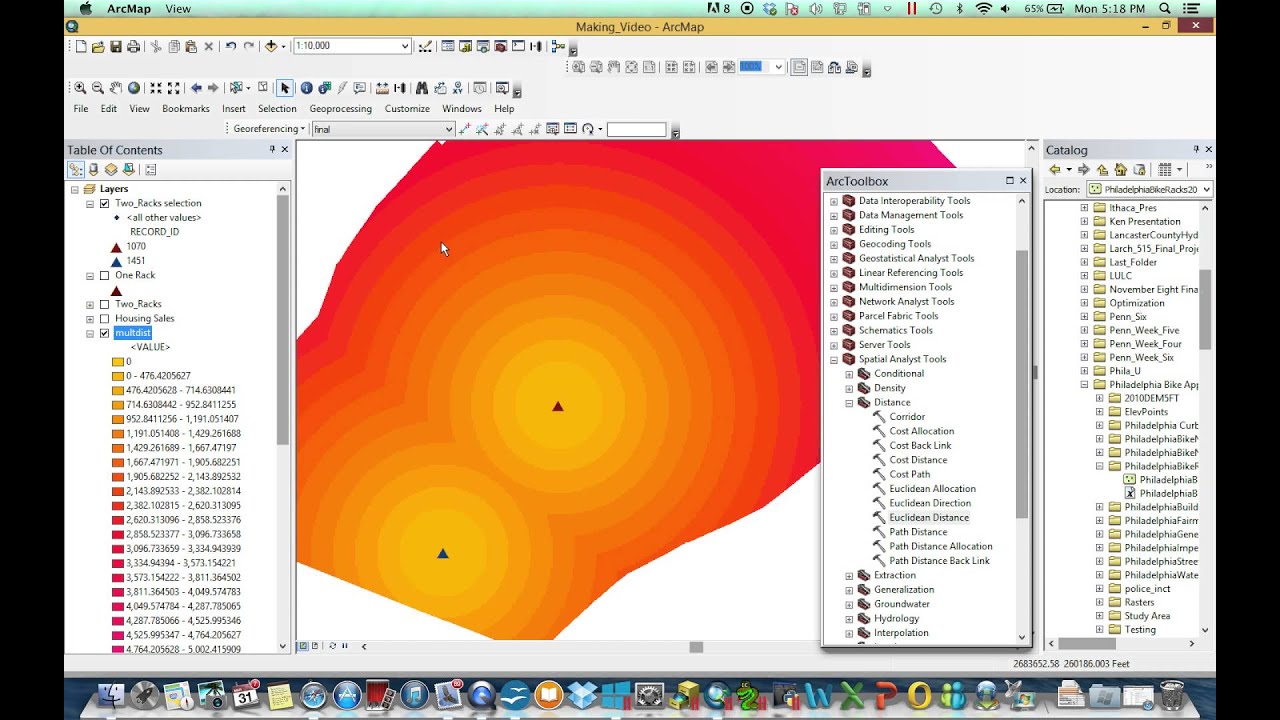Select the Rasters folder in Catalog
1280x720 pixels.
pyautogui.click(x=1139, y=603)
